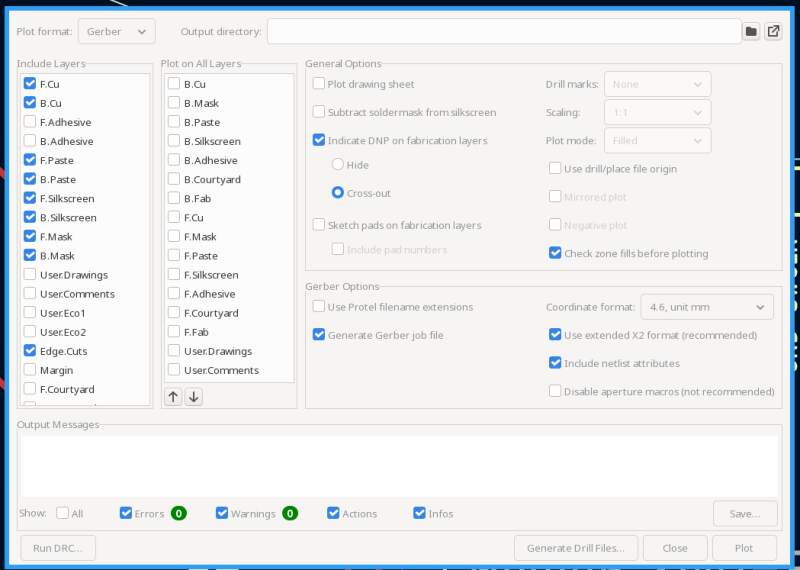Click the Plot button
The width and height of the screenshot is (800, 570).
pyautogui.click(x=744, y=548)
